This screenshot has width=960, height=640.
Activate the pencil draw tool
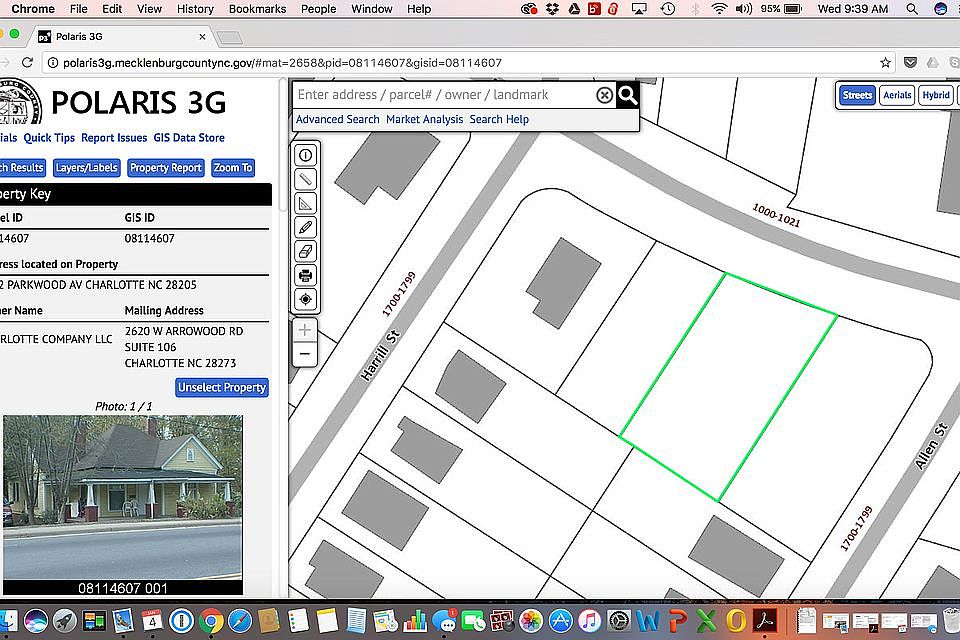(x=306, y=227)
